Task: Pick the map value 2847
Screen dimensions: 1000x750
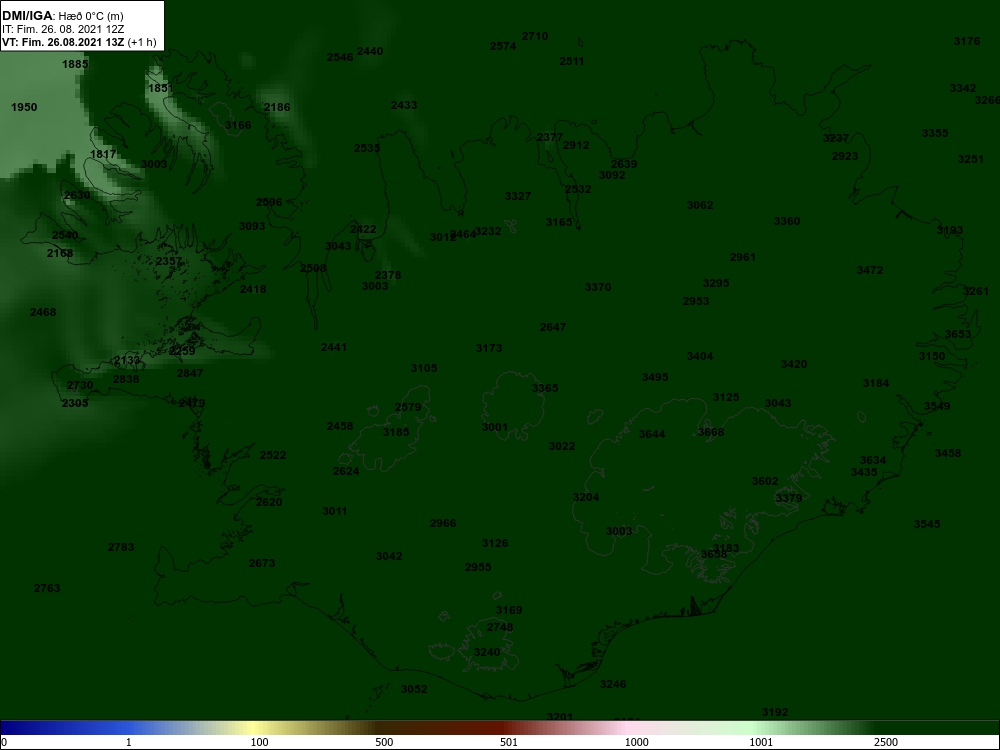Action: (190, 374)
